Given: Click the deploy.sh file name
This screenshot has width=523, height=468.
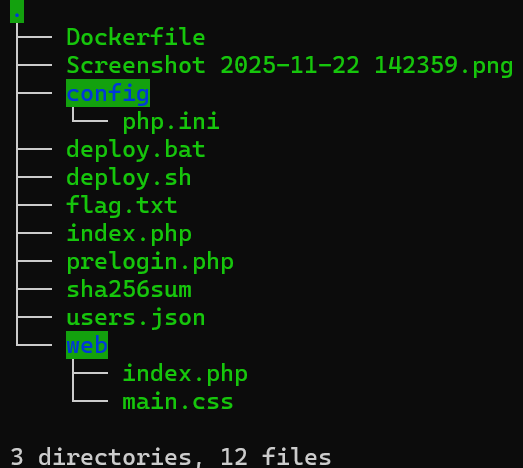Looking at the screenshot, I should [129, 178].
